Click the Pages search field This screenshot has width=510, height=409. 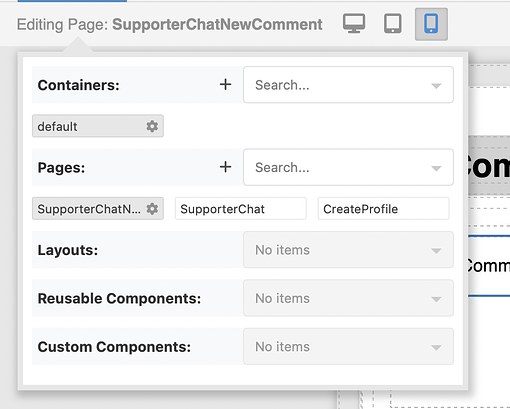[348, 167]
